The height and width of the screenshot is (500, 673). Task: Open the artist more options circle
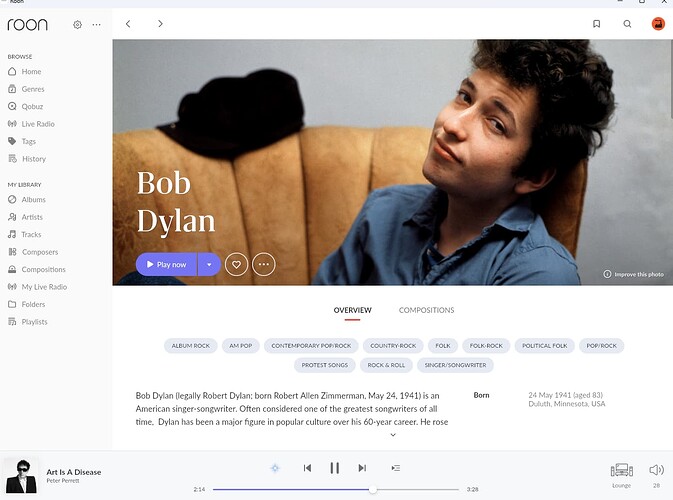[x=264, y=264]
